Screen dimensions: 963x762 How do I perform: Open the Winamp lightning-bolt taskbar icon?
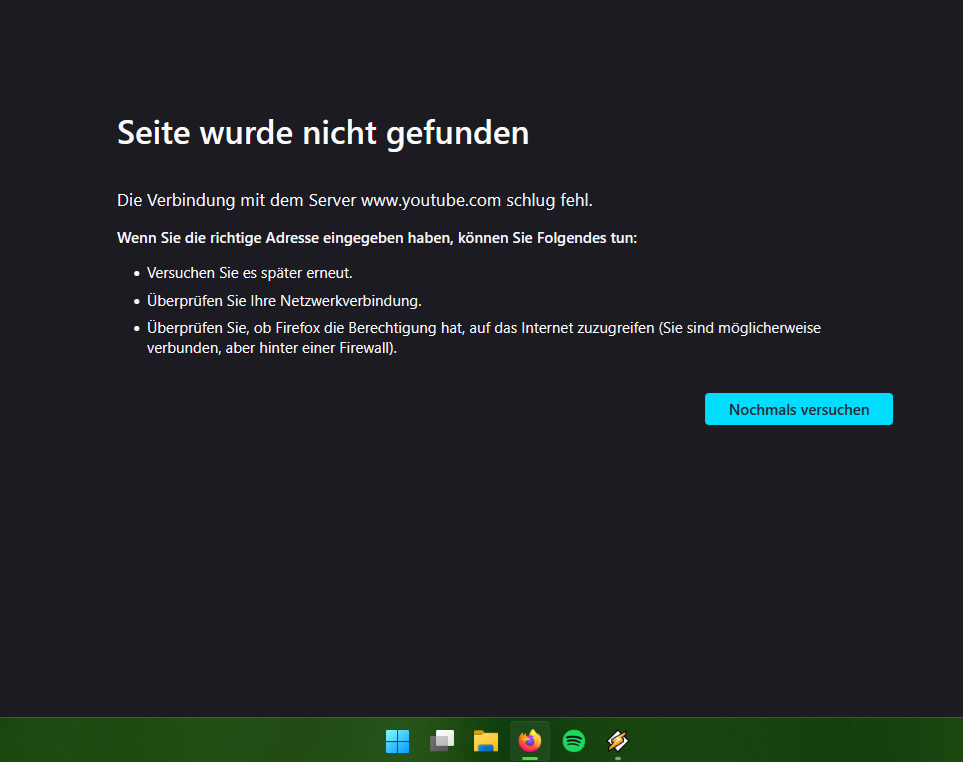(618, 741)
